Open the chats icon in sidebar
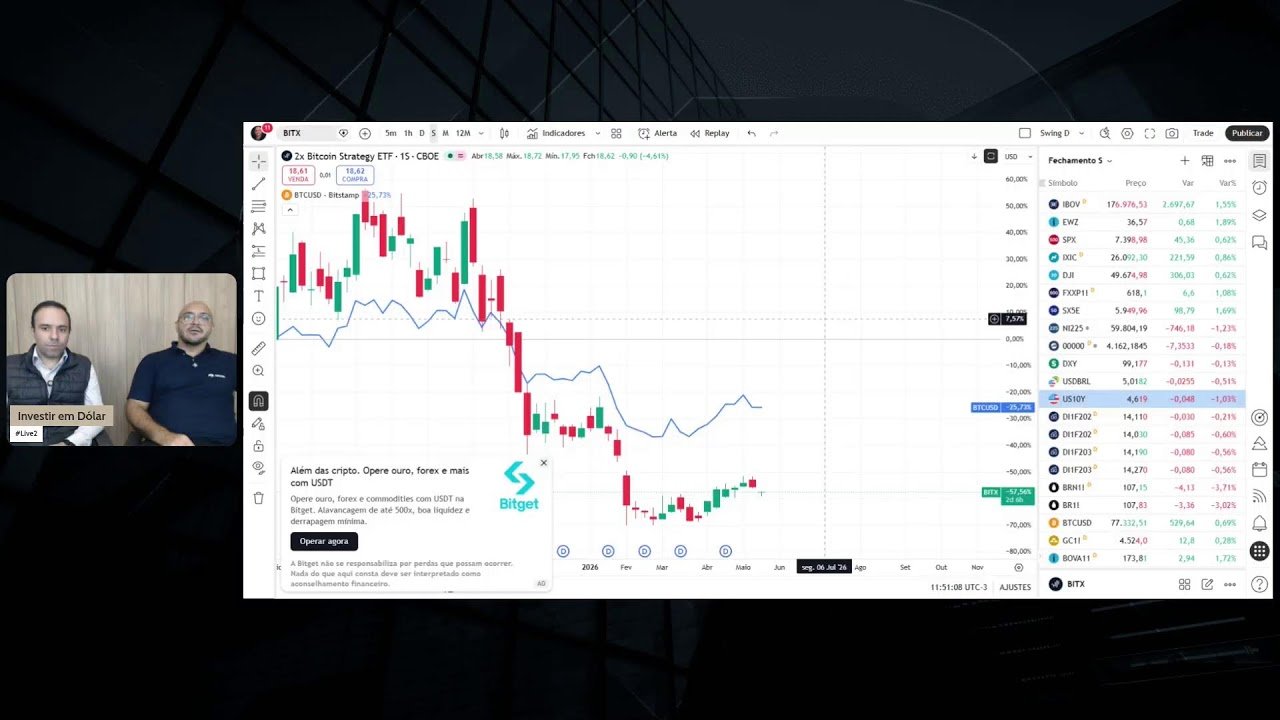Screen dimensions: 1280x720 point(1259,242)
